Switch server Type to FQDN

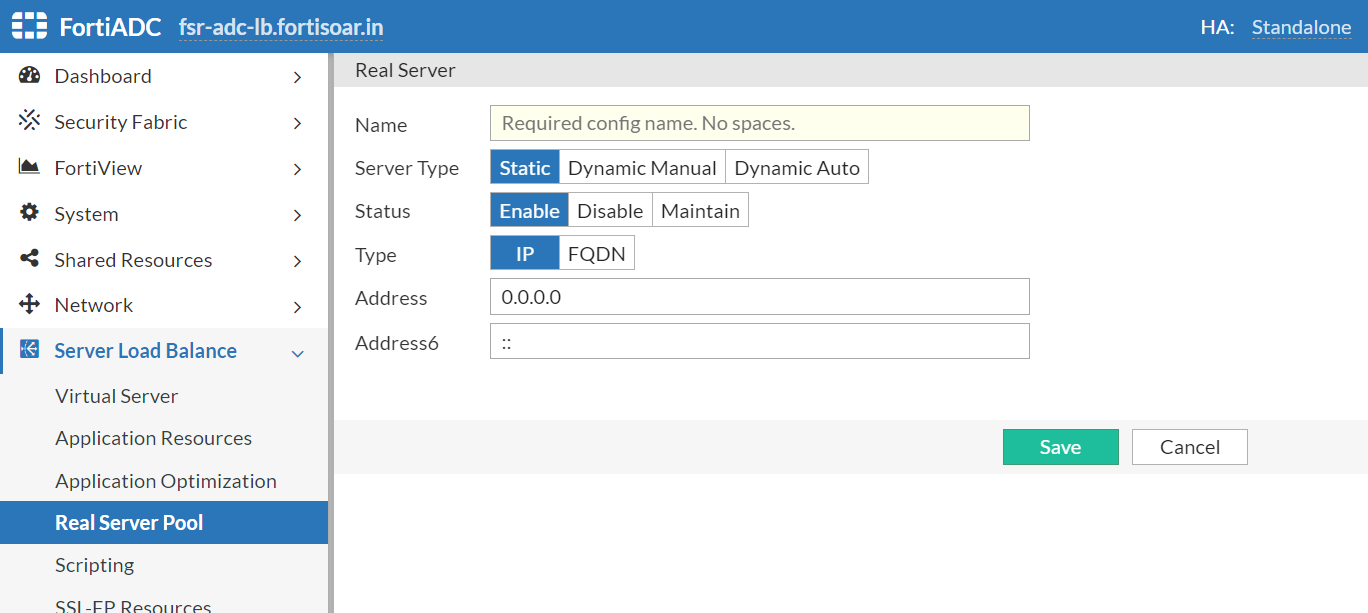(x=596, y=253)
